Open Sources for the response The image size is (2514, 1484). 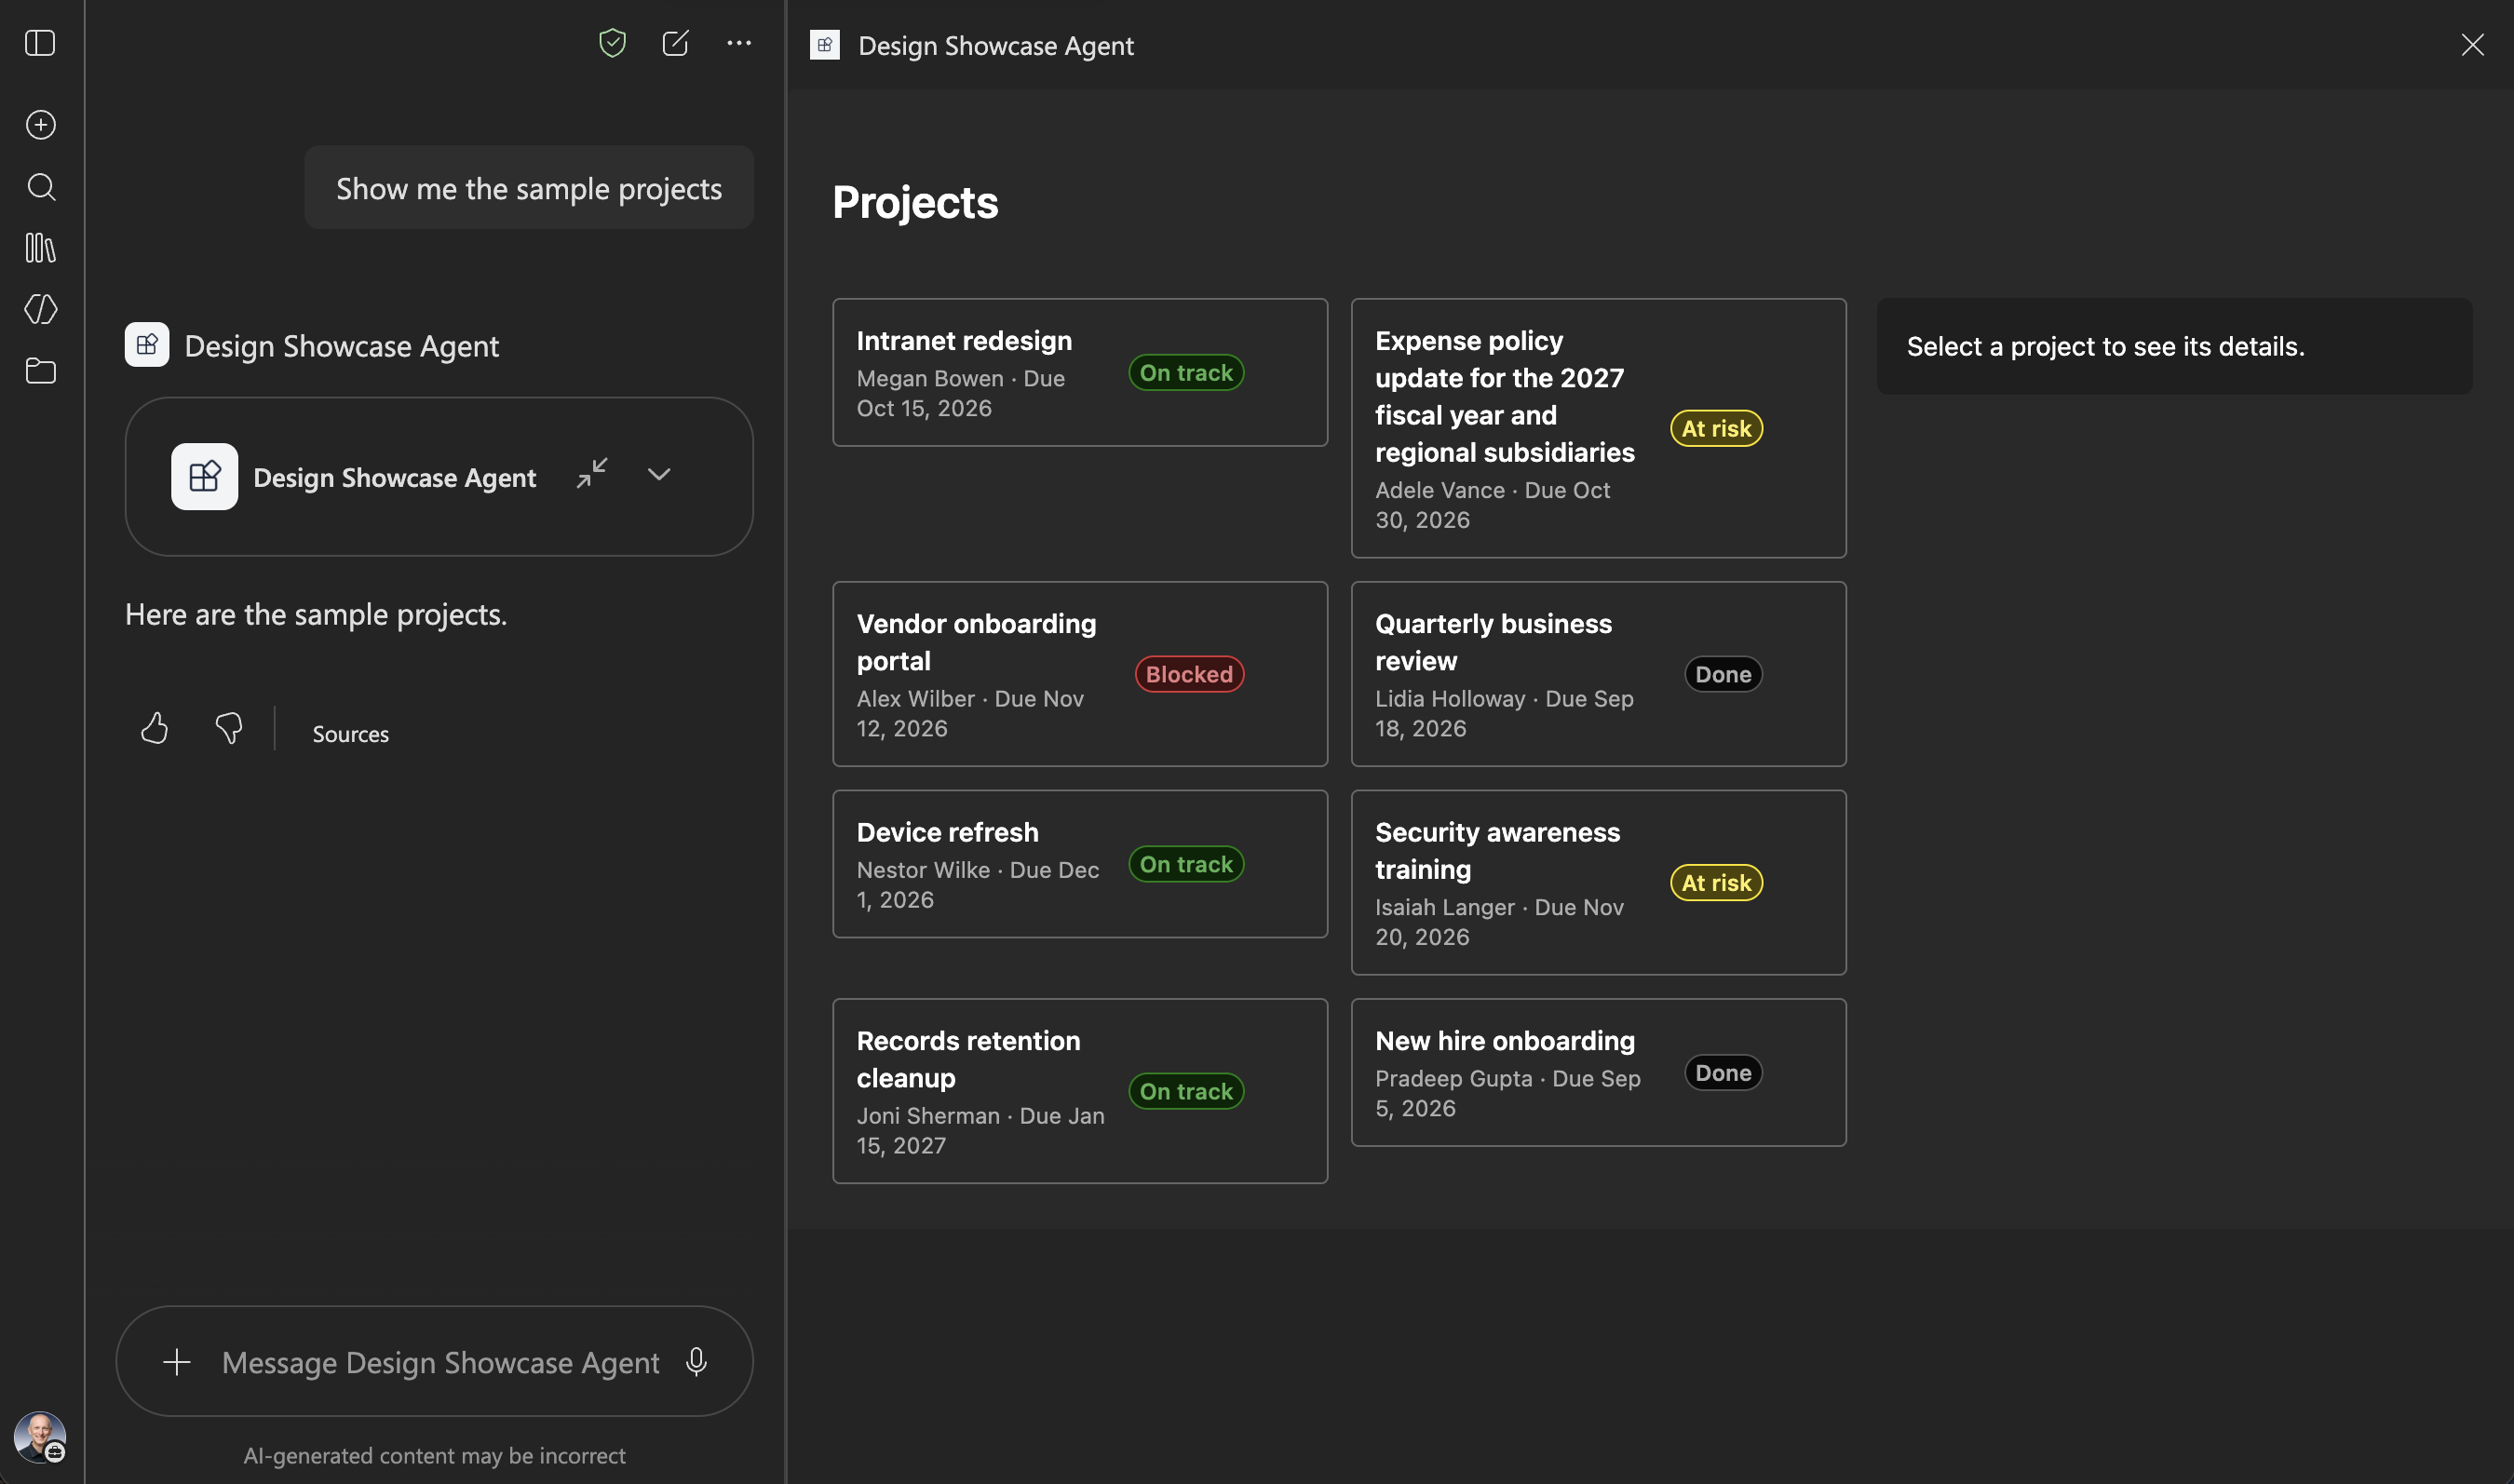pos(350,734)
